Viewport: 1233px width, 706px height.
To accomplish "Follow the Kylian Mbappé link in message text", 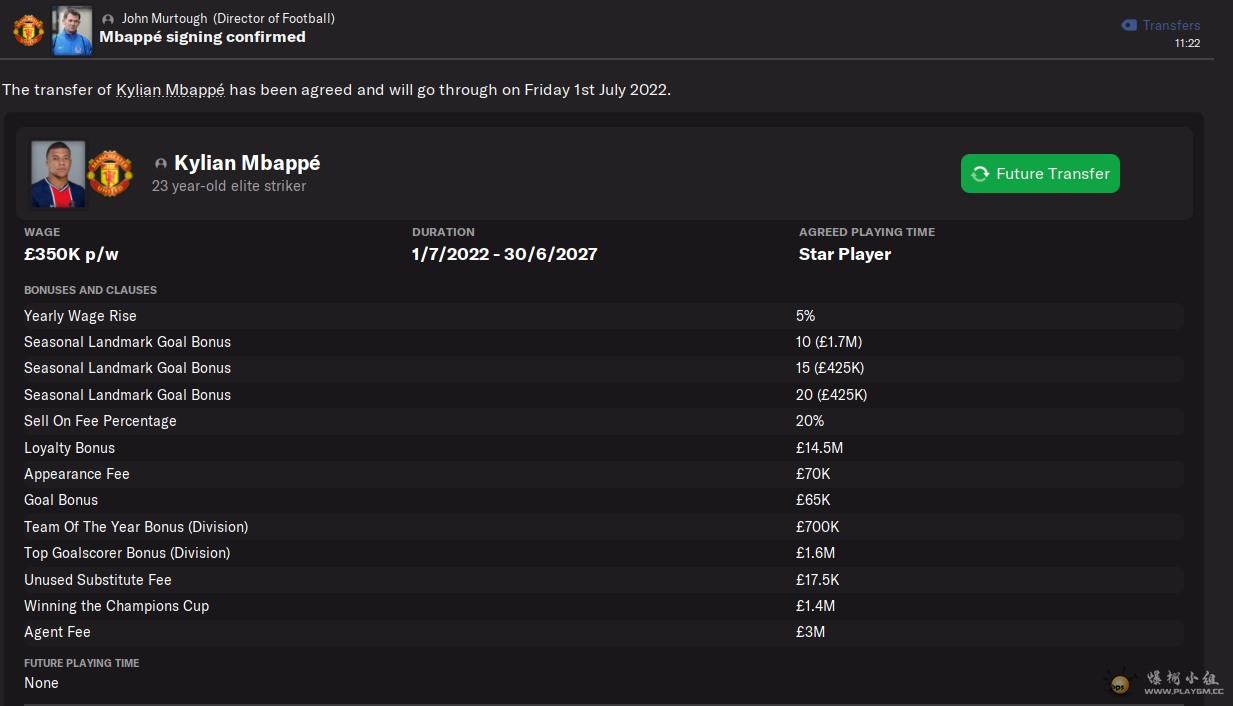I will point(170,89).
